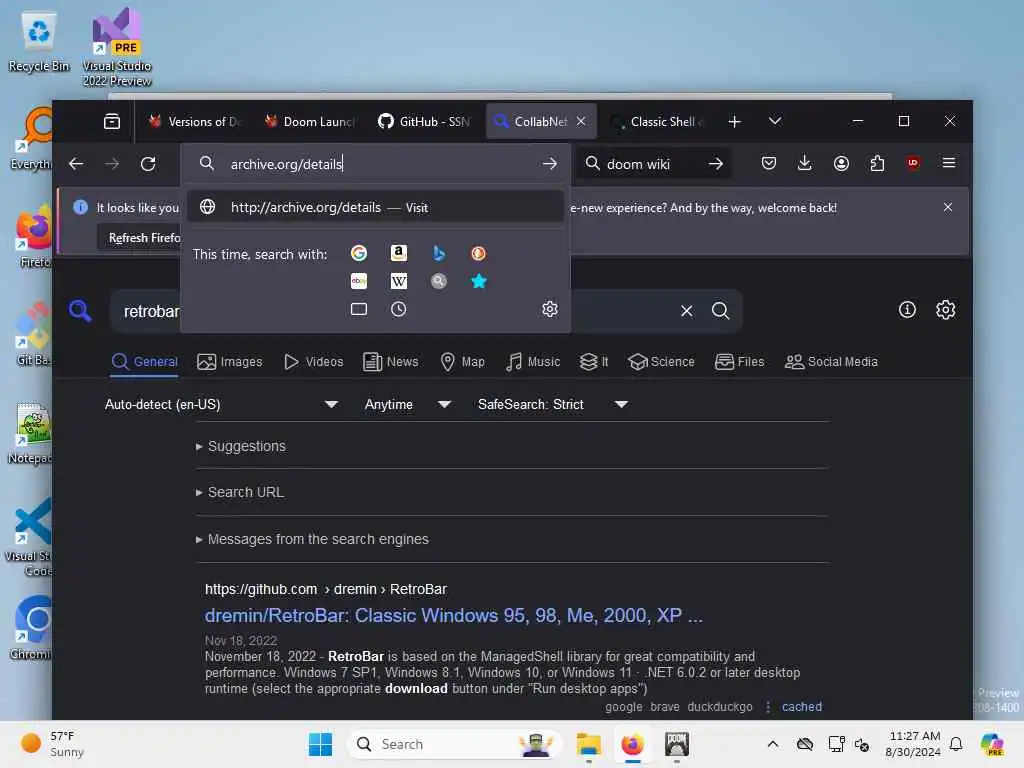The width and height of the screenshot is (1024, 768).
Task: Search with eBay engine icon
Action: pyautogui.click(x=359, y=281)
